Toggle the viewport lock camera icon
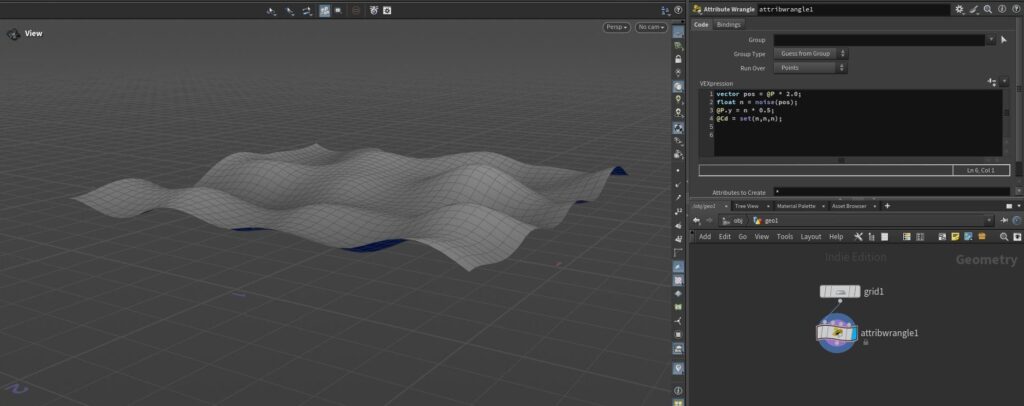The width and height of the screenshot is (1024, 406). tap(678, 59)
